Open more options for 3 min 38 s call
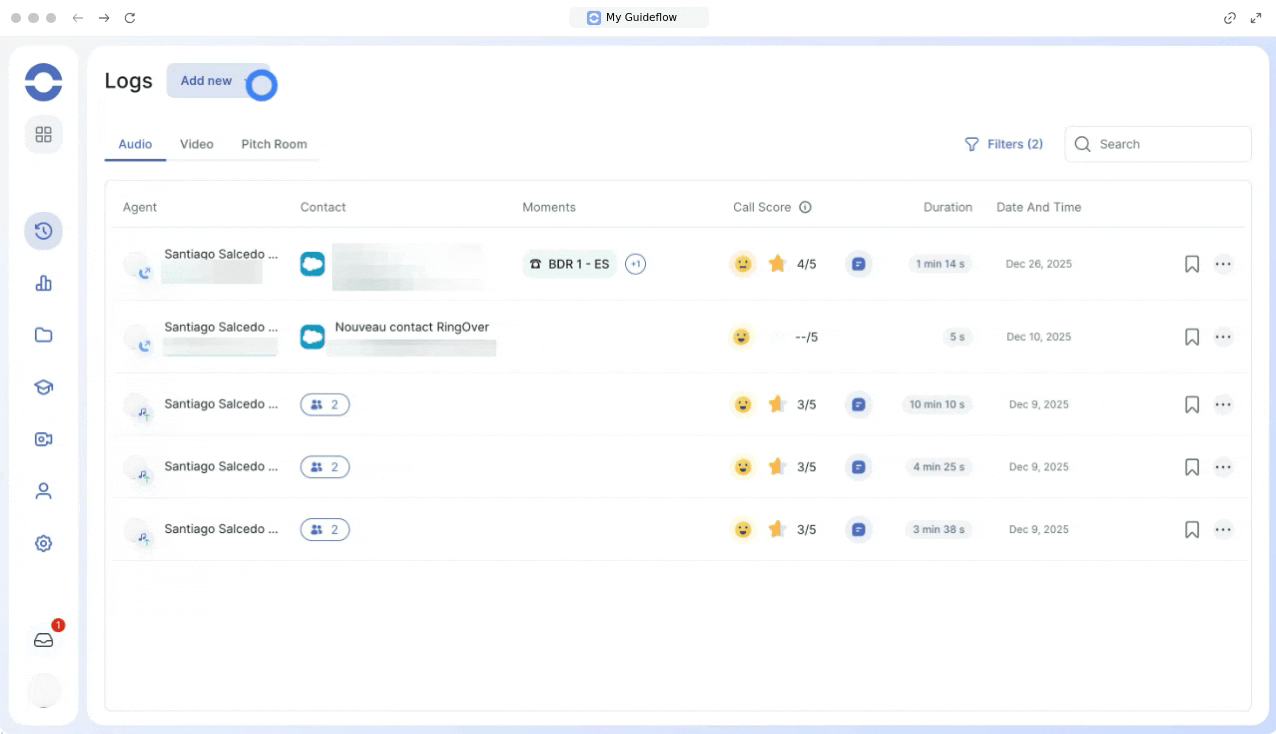 (x=1223, y=530)
